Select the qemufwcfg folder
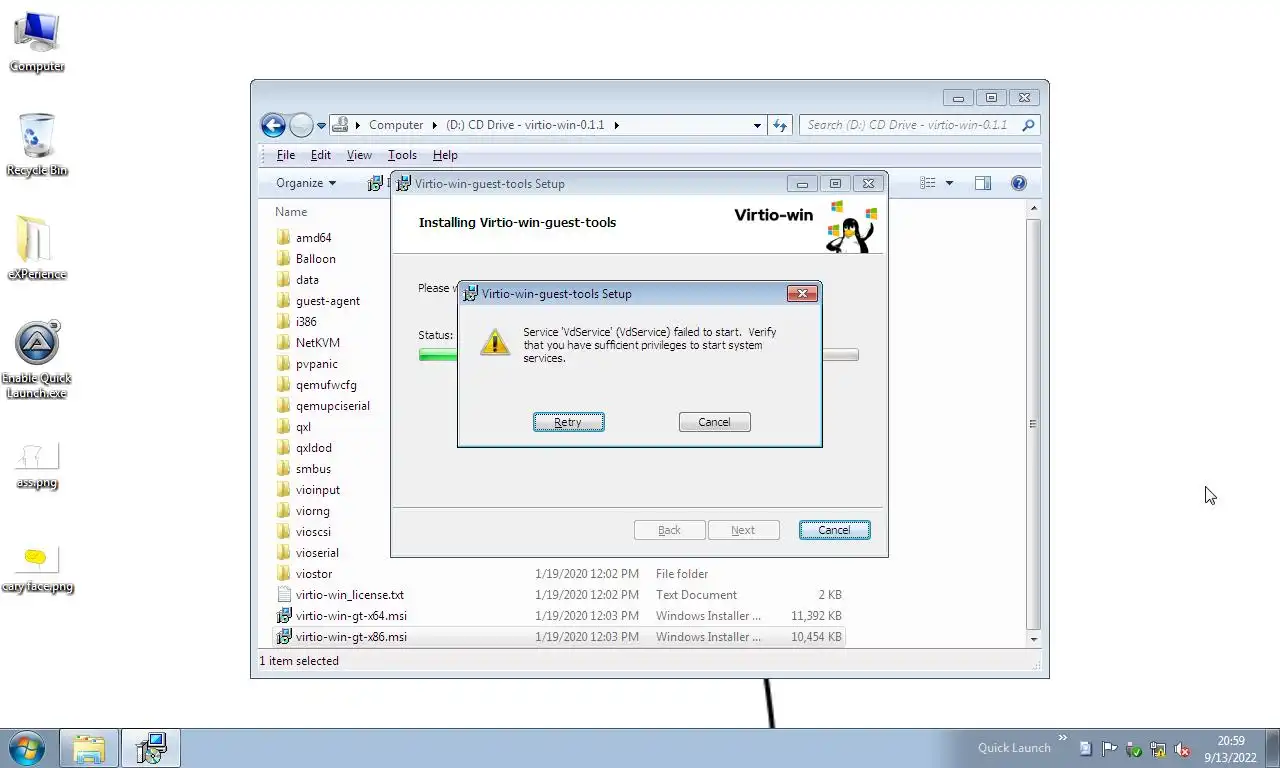 click(x=326, y=385)
